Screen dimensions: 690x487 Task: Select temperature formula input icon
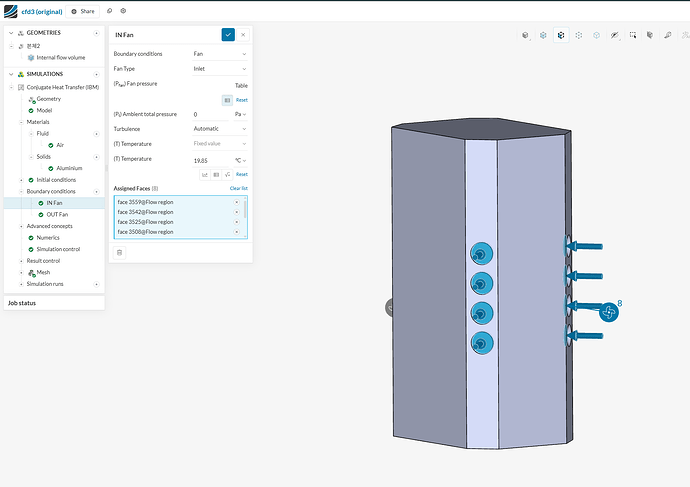coord(227,175)
